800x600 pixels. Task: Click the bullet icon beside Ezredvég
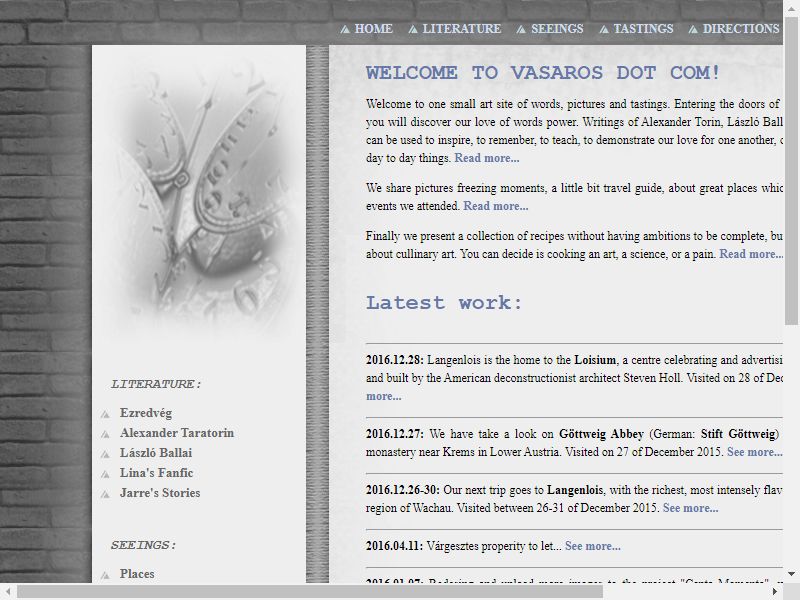coord(105,414)
